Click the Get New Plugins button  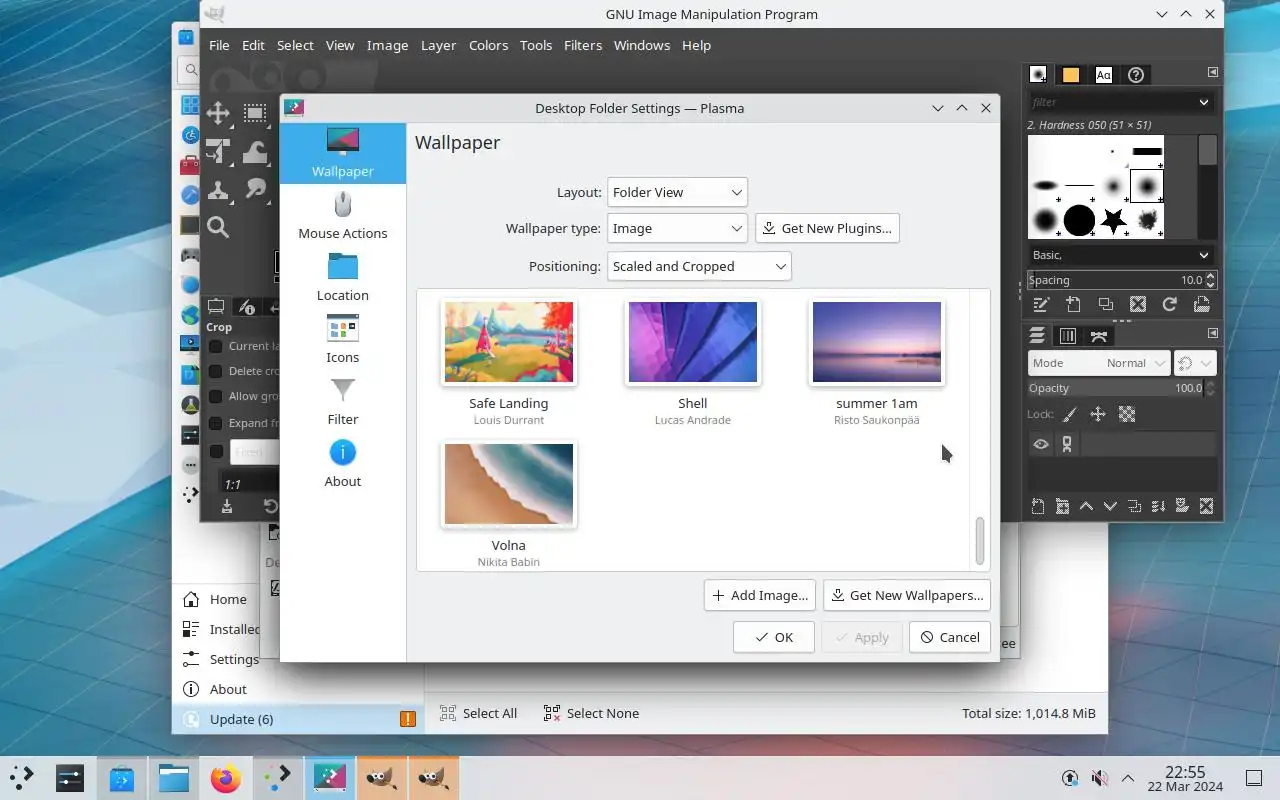coord(827,228)
